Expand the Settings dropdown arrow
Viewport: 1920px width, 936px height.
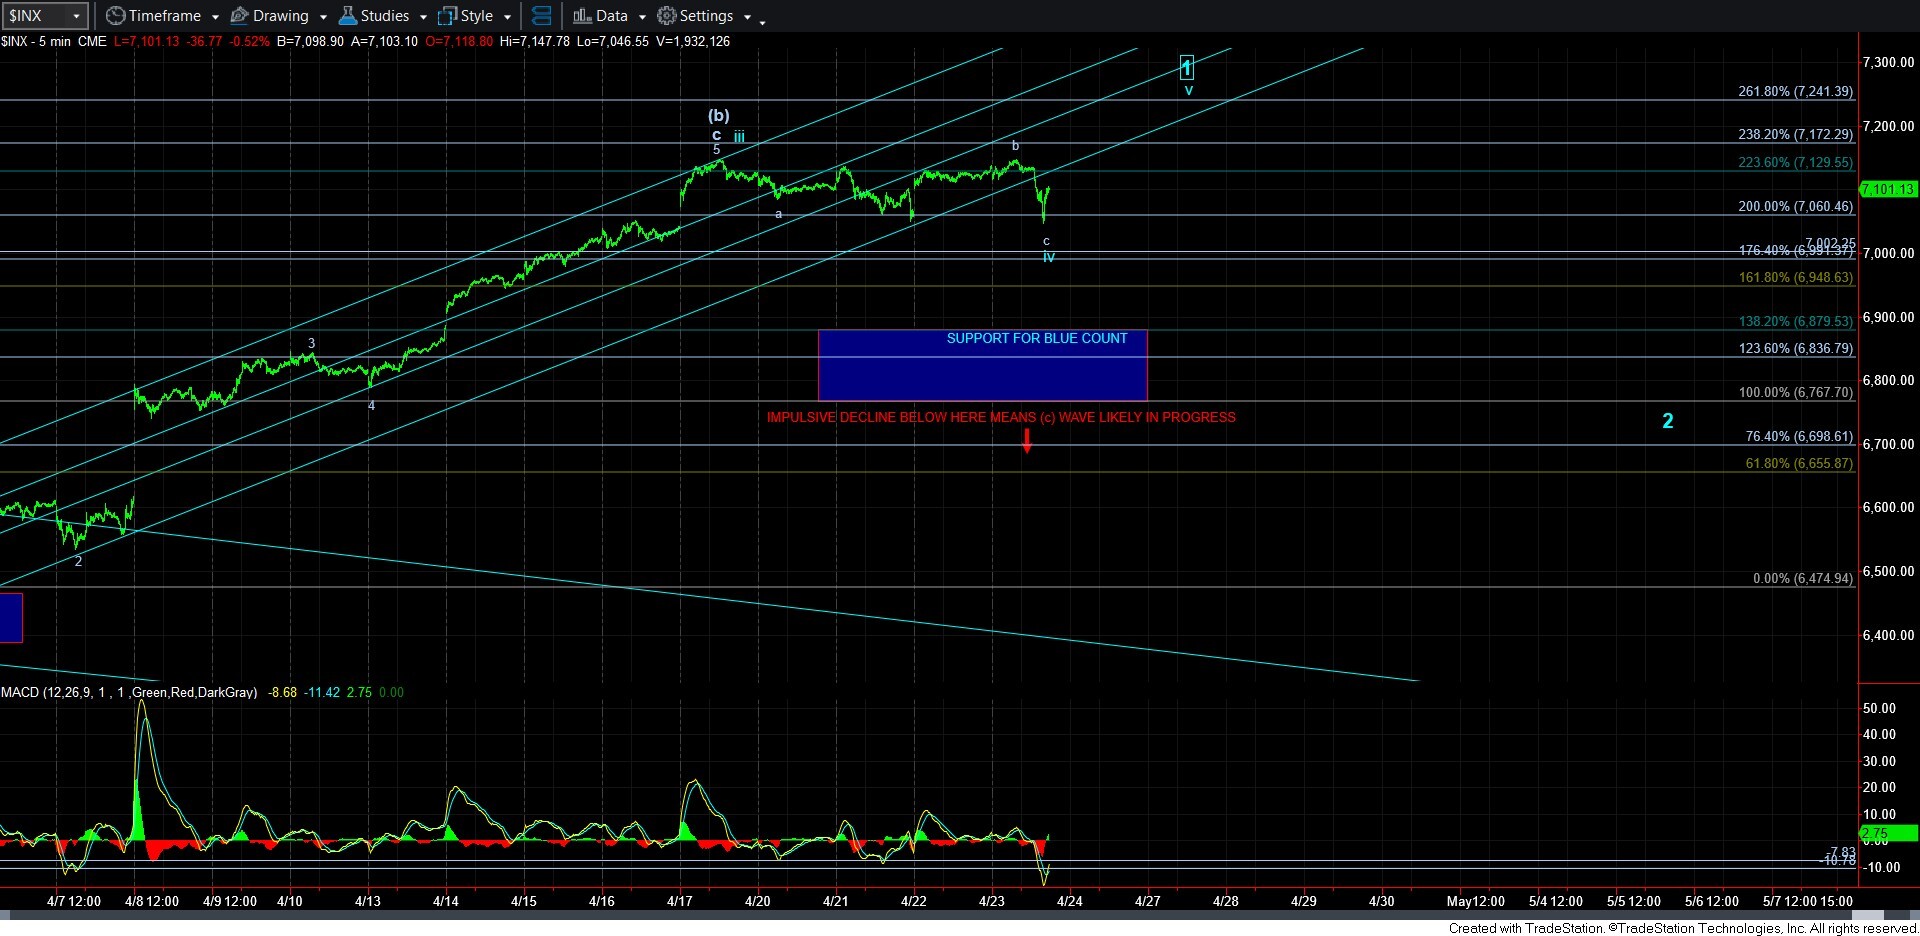pyautogui.click(x=747, y=17)
